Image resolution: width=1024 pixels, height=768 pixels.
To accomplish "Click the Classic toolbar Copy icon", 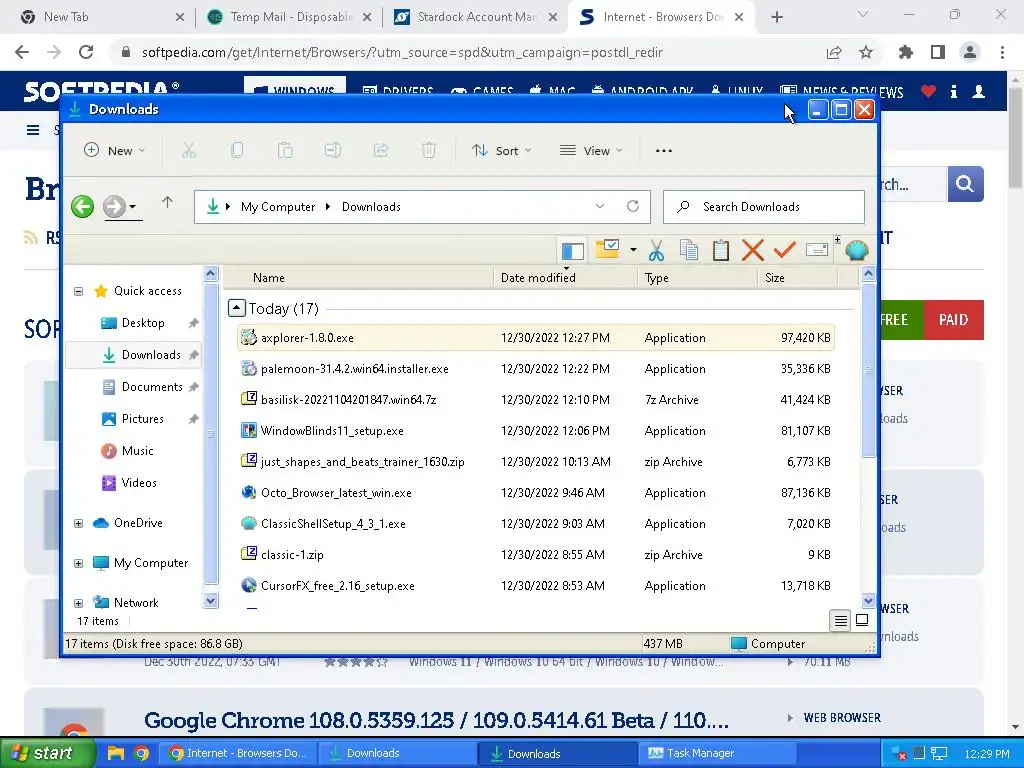I will 688,250.
